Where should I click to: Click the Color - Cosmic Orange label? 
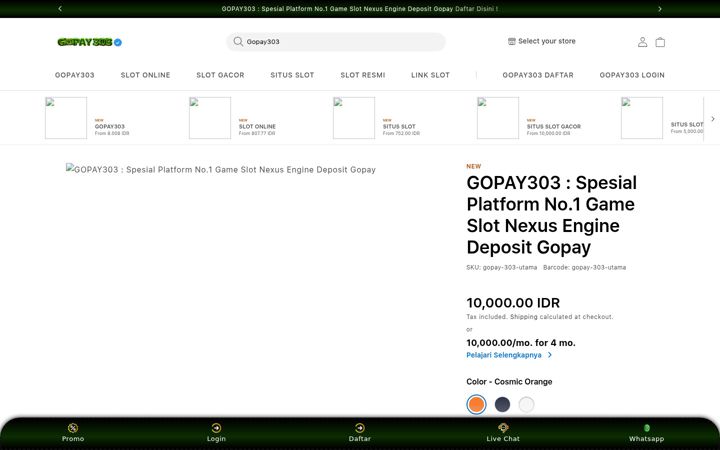point(509,382)
